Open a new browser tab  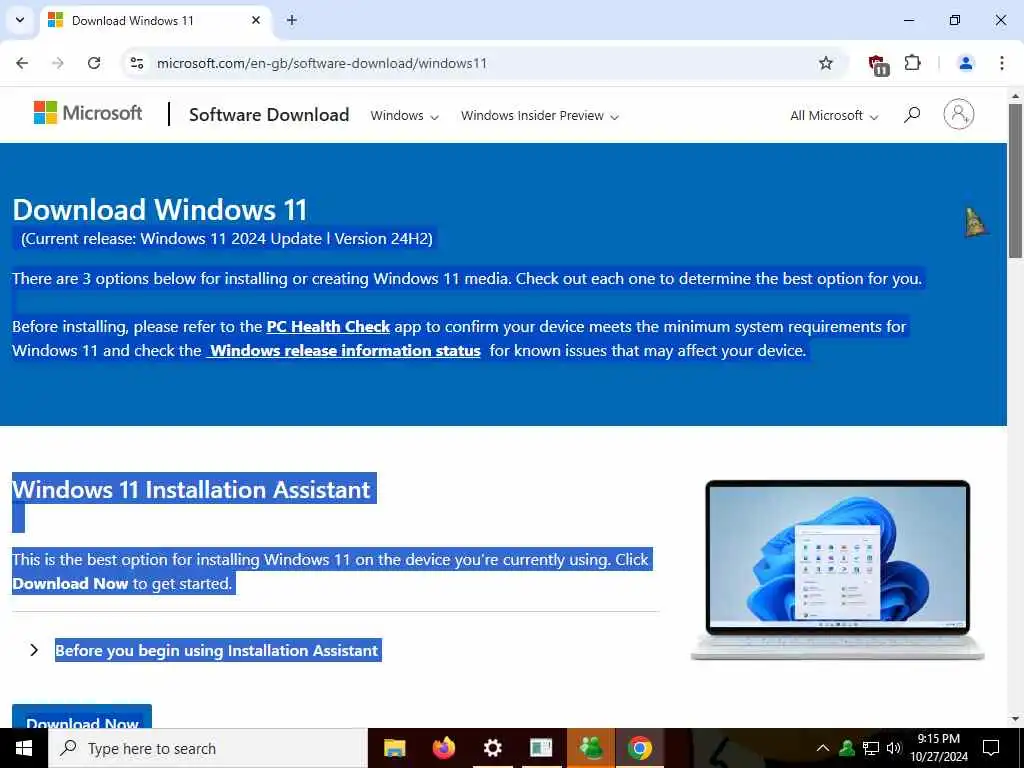(x=292, y=20)
